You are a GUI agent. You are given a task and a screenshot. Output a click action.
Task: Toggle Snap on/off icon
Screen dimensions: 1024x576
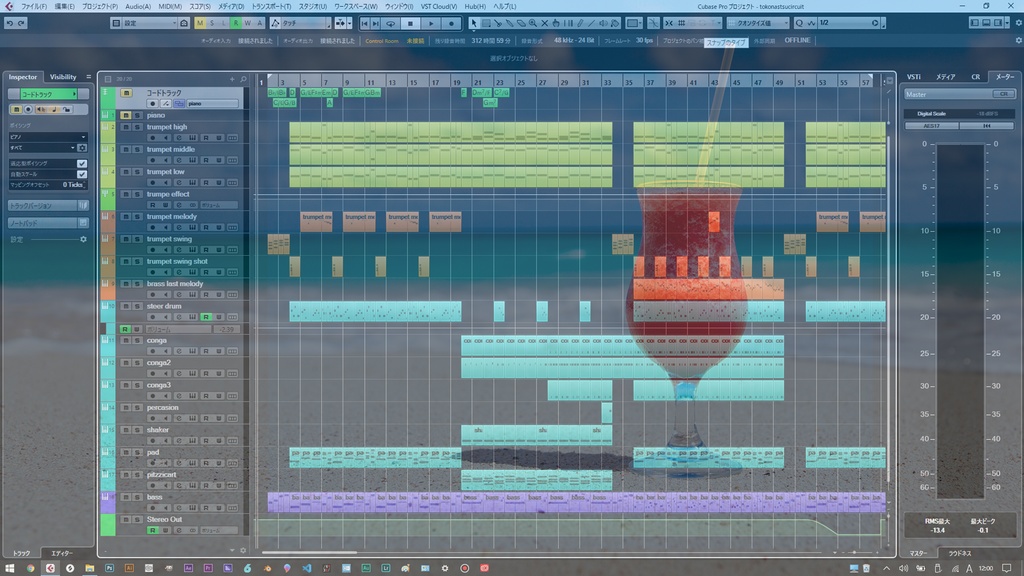pyautogui.click(x=669, y=24)
